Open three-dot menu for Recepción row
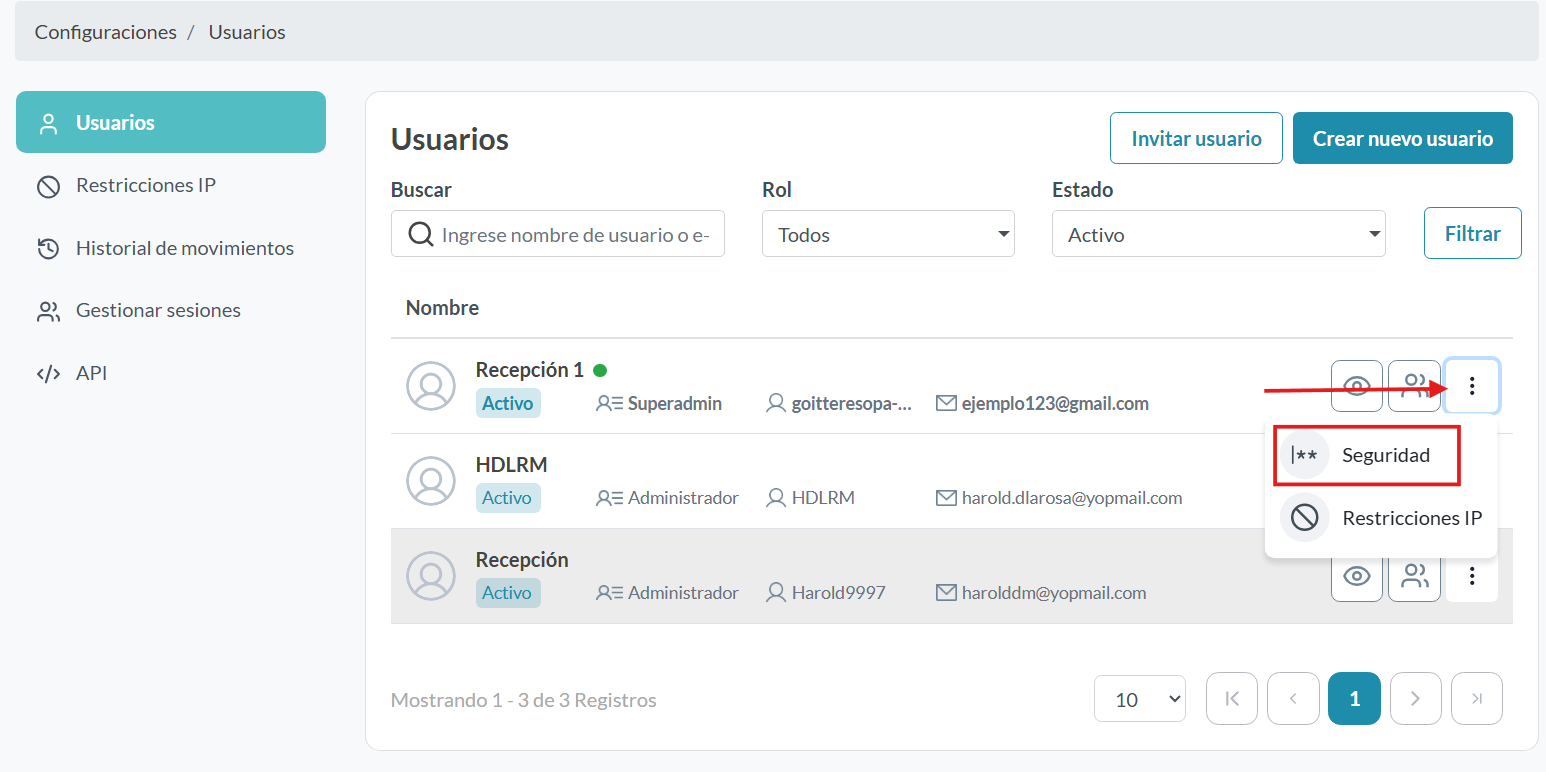This screenshot has width=1546, height=772. pos(1472,576)
